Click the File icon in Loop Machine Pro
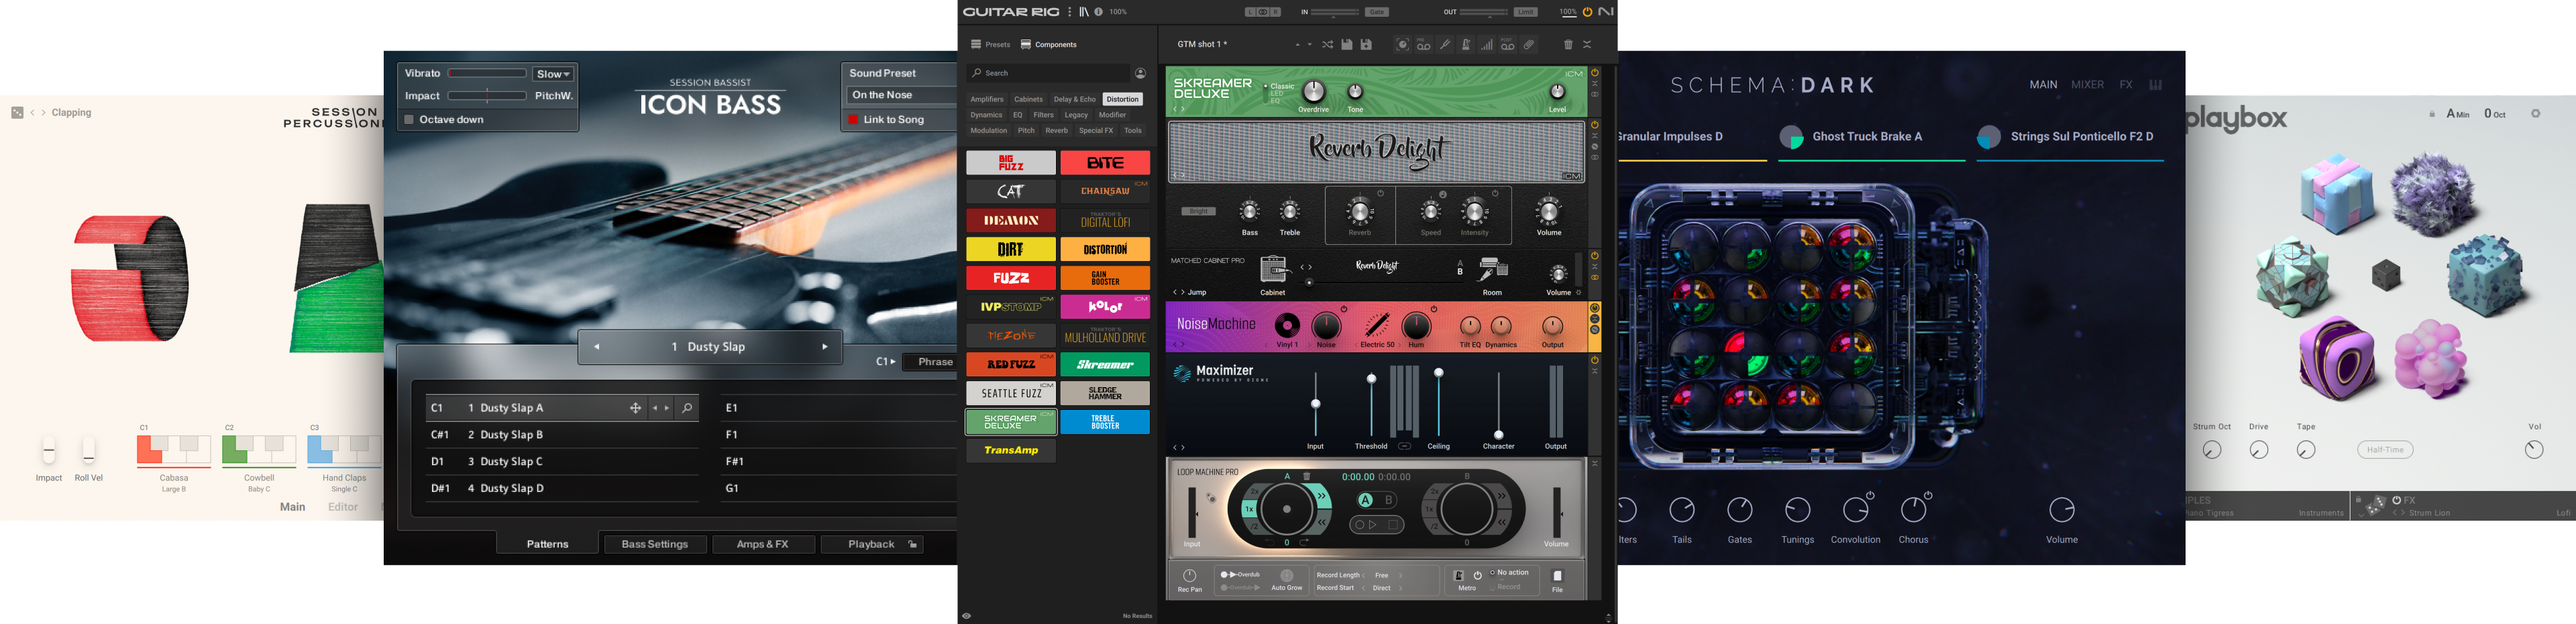The width and height of the screenshot is (2576, 624). 1557,576
